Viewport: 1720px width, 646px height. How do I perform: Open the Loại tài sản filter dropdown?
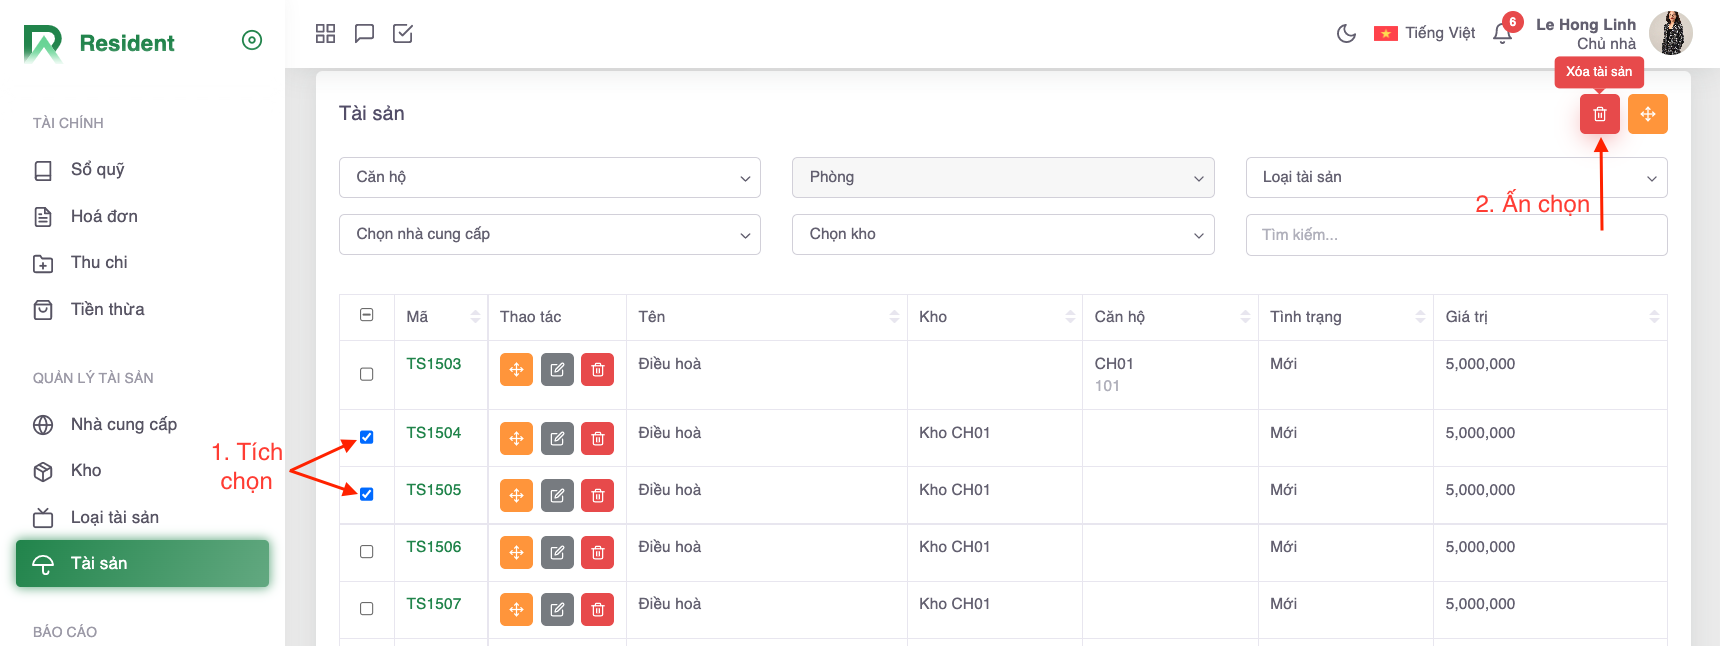coord(1455,177)
